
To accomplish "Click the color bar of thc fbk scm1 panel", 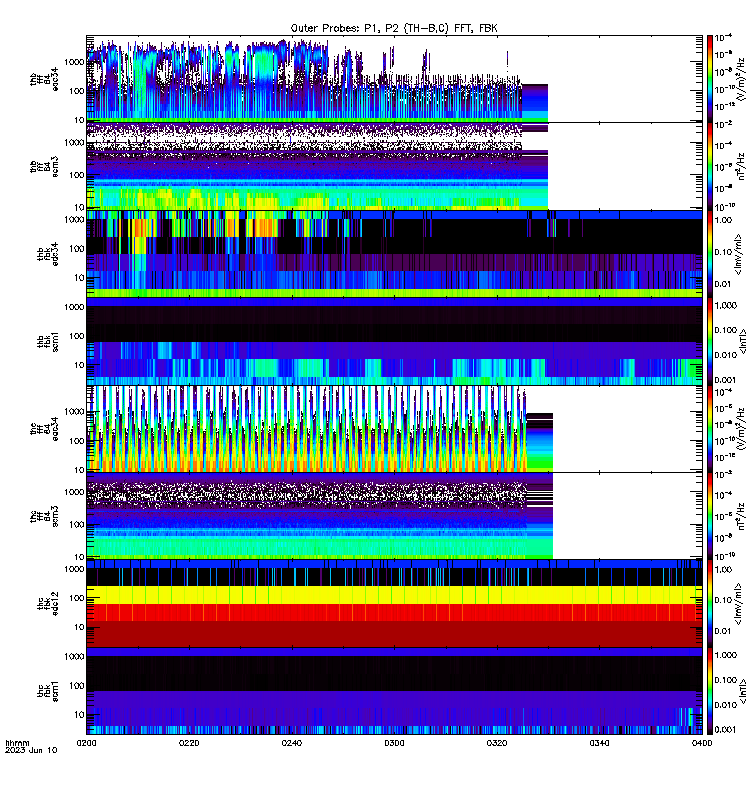I will pos(709,691).
